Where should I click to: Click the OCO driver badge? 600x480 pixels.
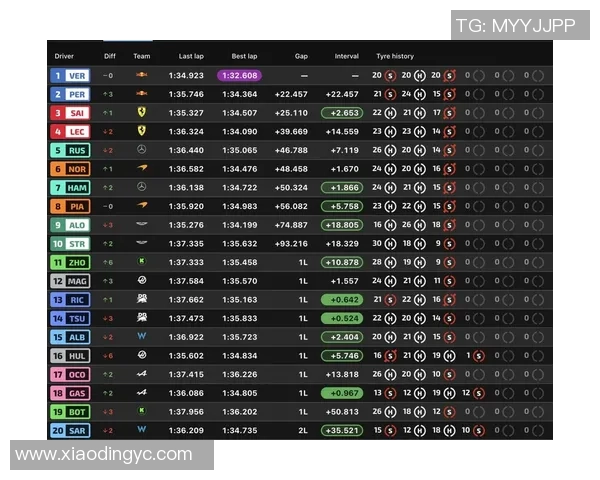coord(70,374)
